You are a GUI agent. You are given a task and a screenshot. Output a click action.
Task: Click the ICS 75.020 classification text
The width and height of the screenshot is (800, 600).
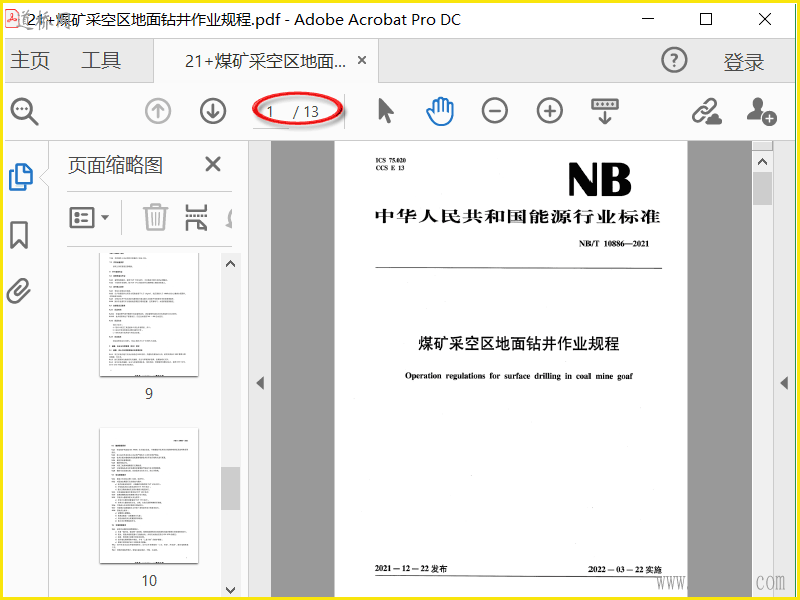[x=391, y=160]
